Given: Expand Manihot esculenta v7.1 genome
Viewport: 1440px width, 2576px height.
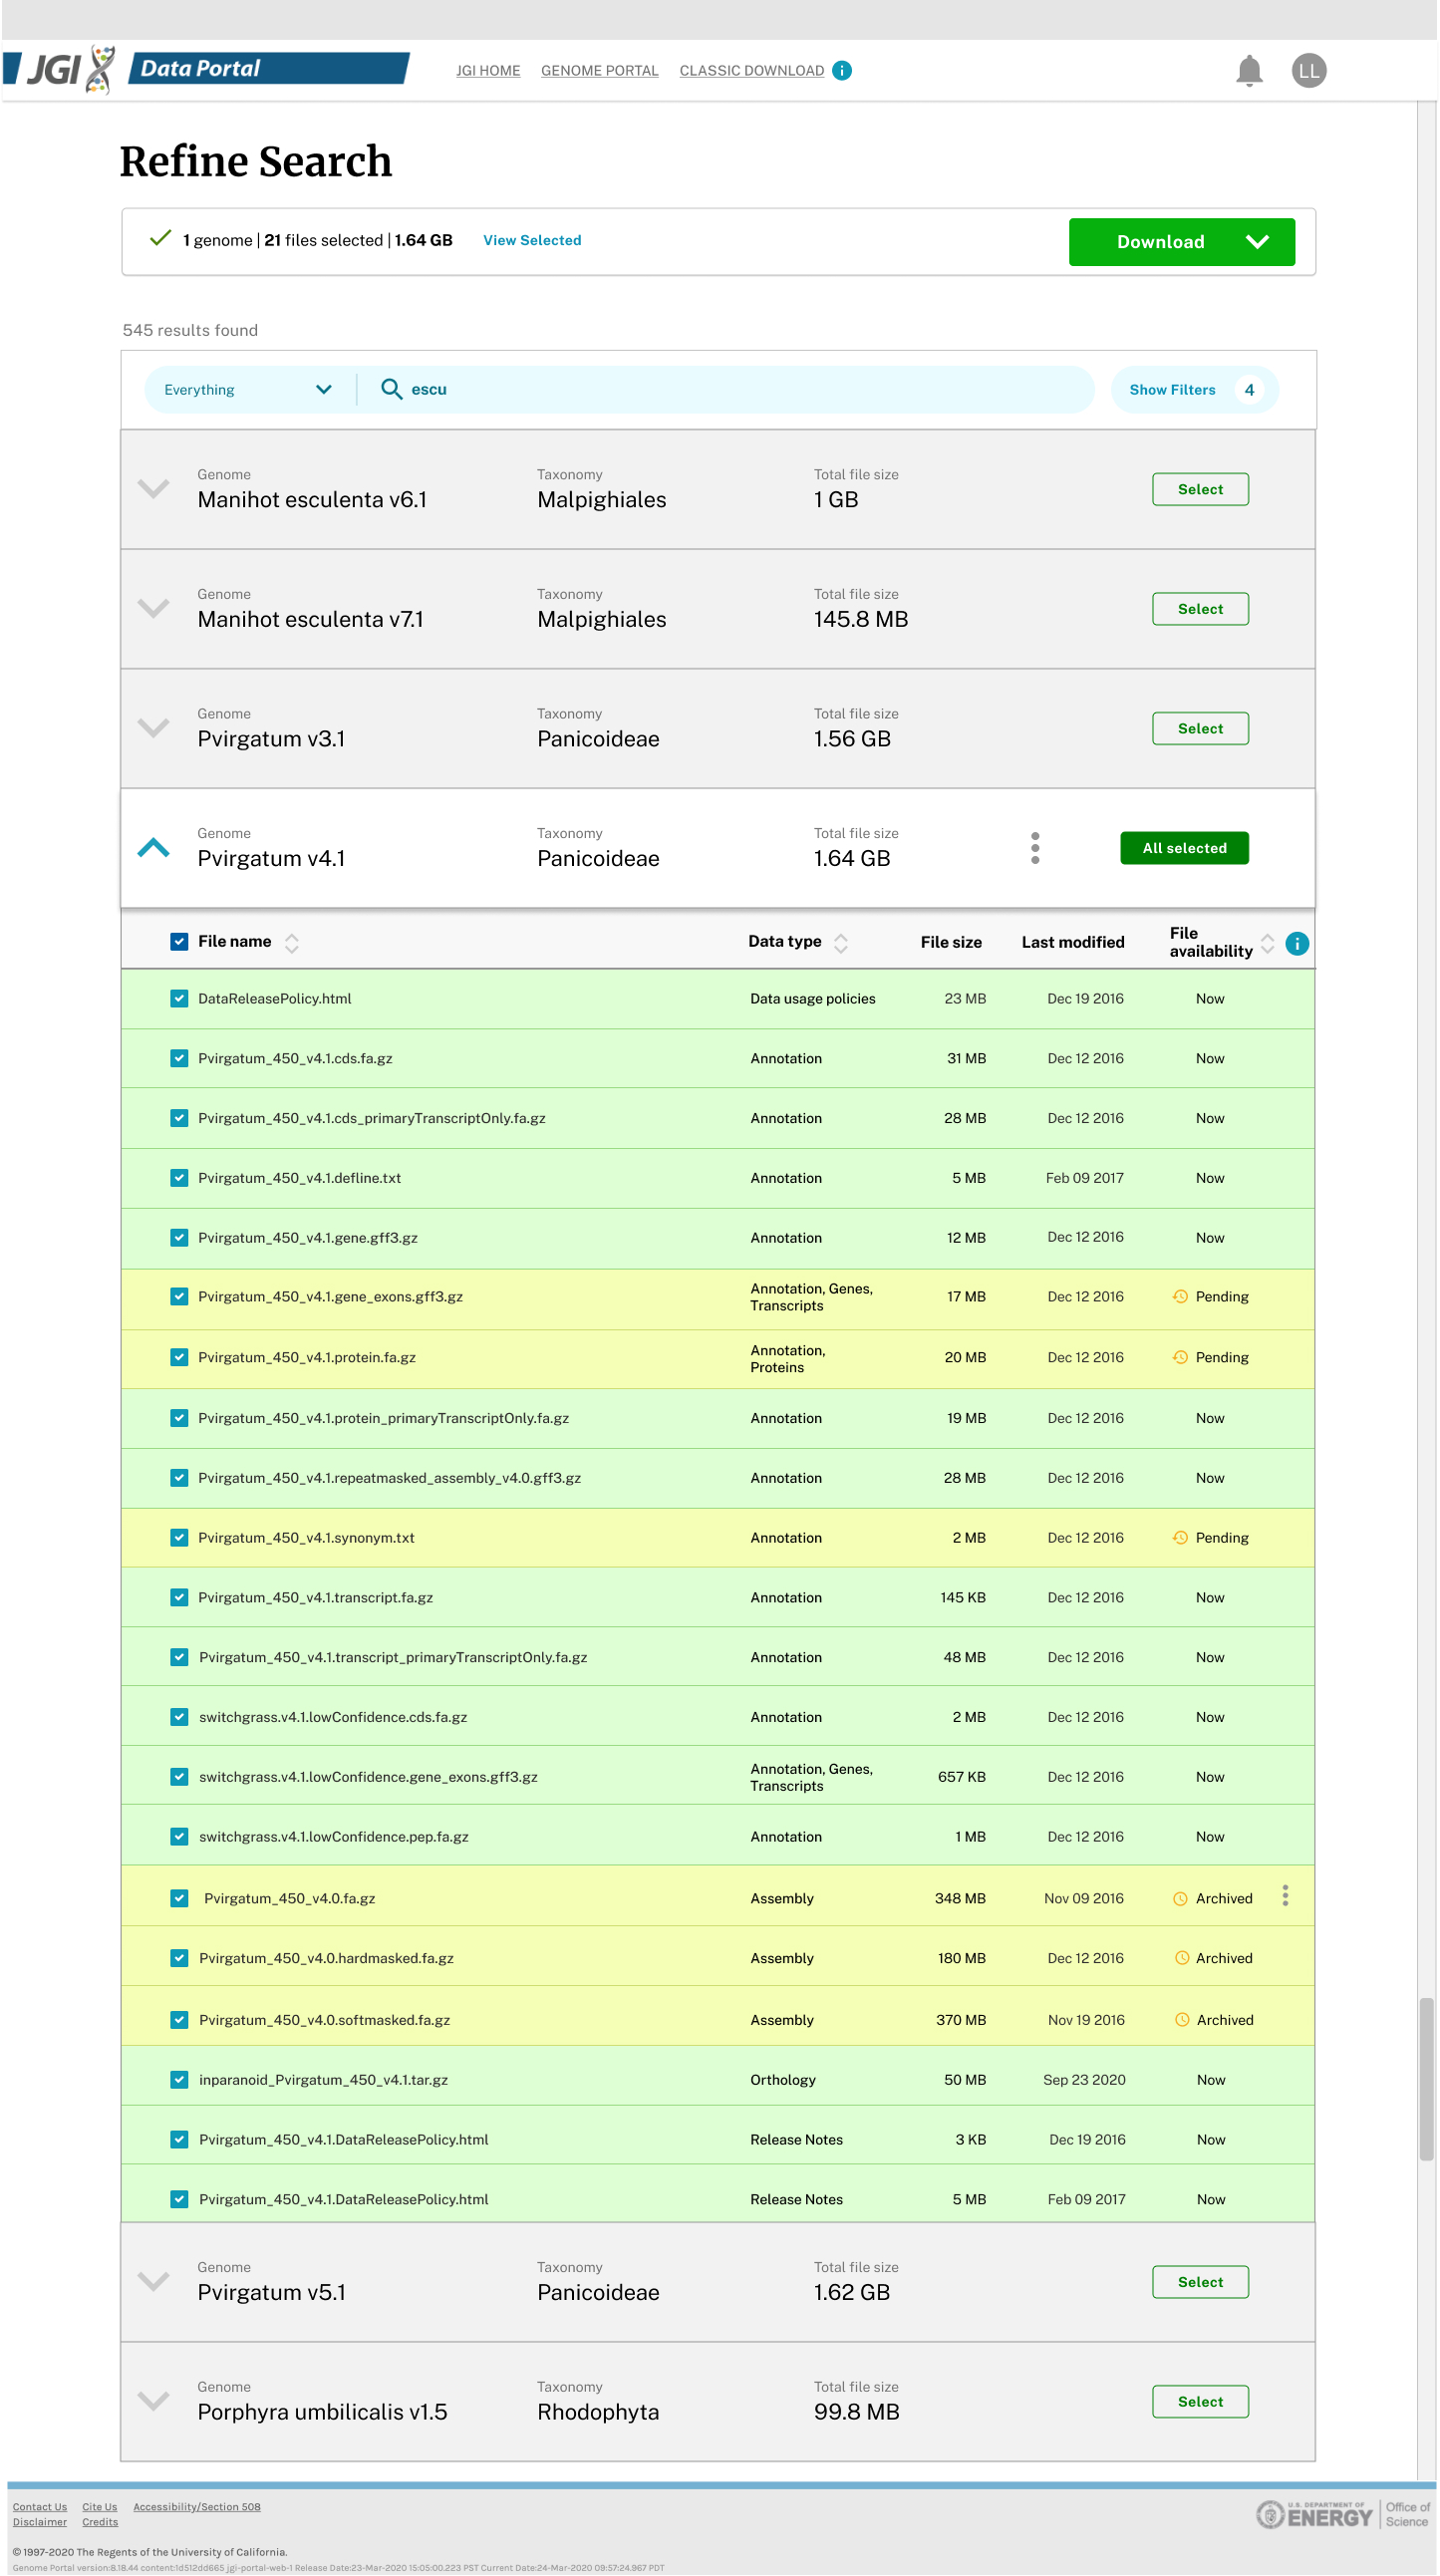Looking at the screenshot, I should click(153, 608).
